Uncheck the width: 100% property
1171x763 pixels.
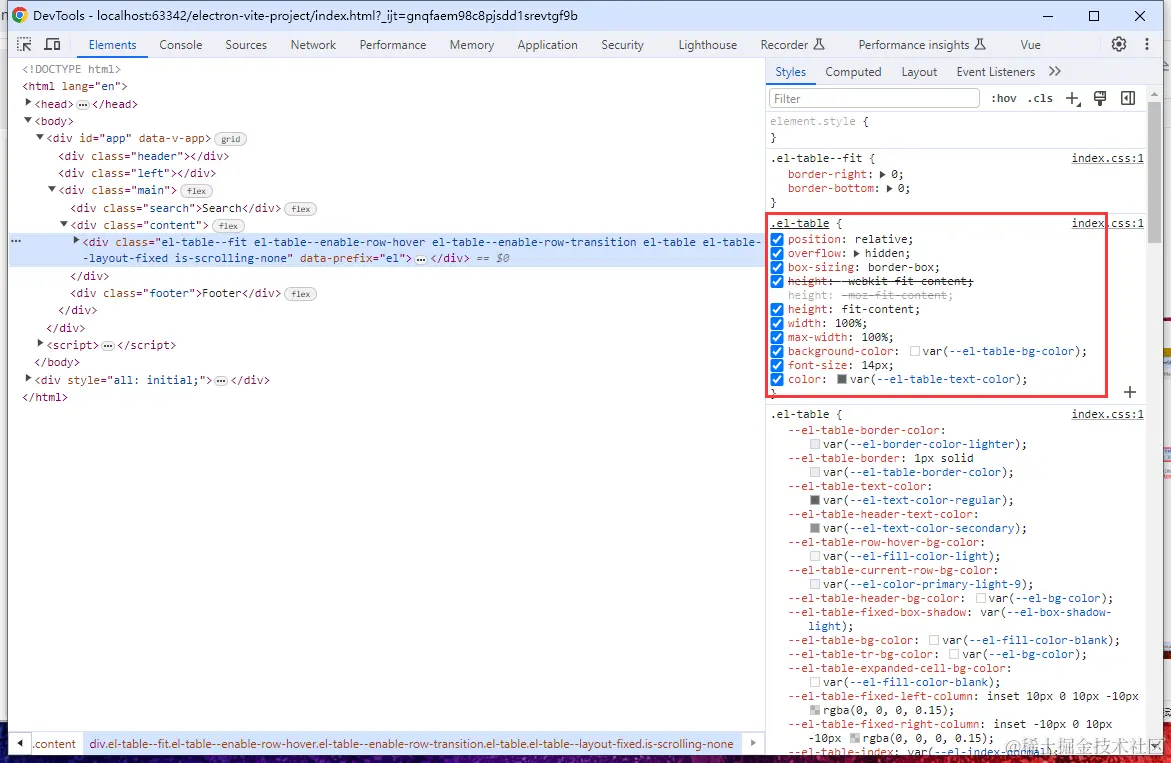[777, 323]
